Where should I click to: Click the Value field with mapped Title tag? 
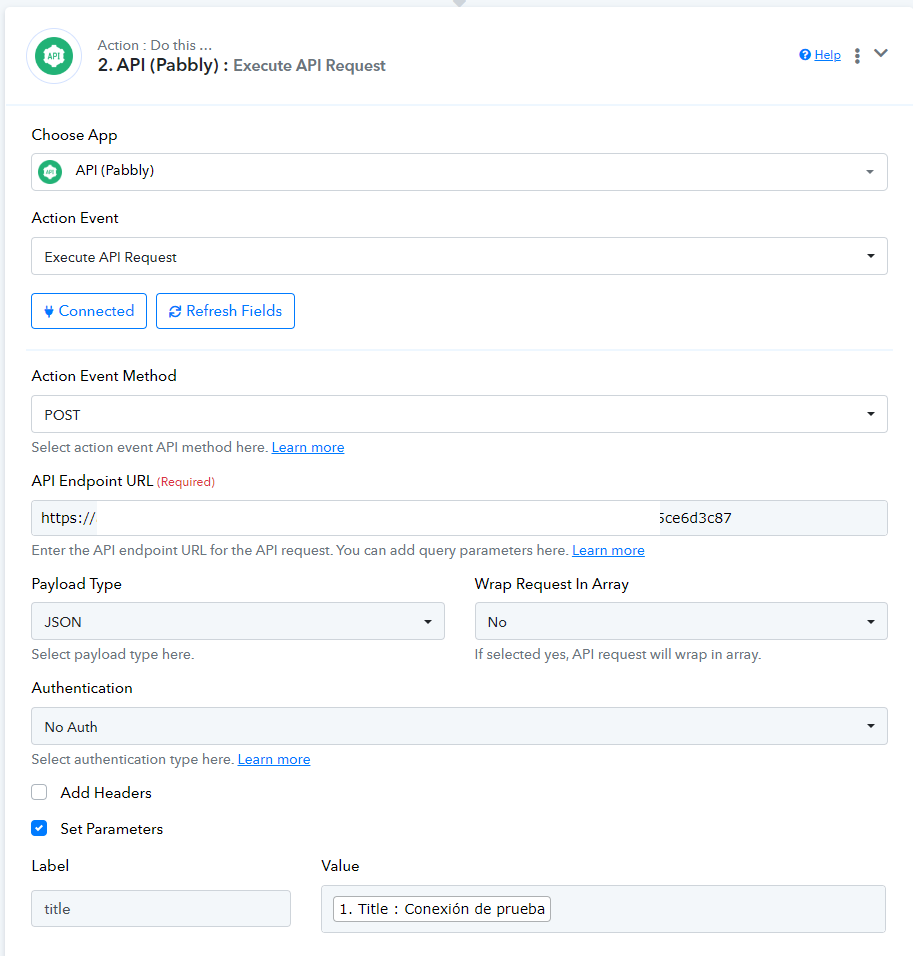603,909
